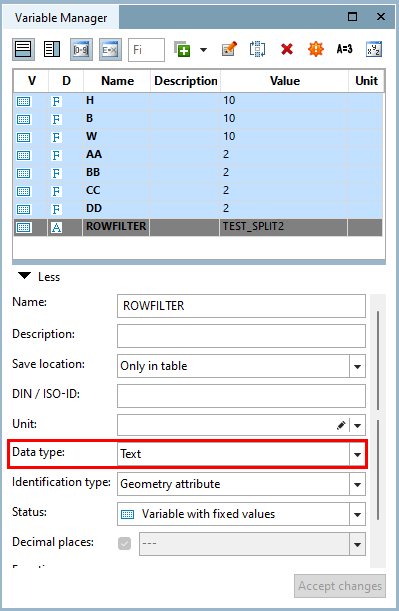The image size is (399, 611).
Task: Click the status icon in row W
Action: point(23,138)
